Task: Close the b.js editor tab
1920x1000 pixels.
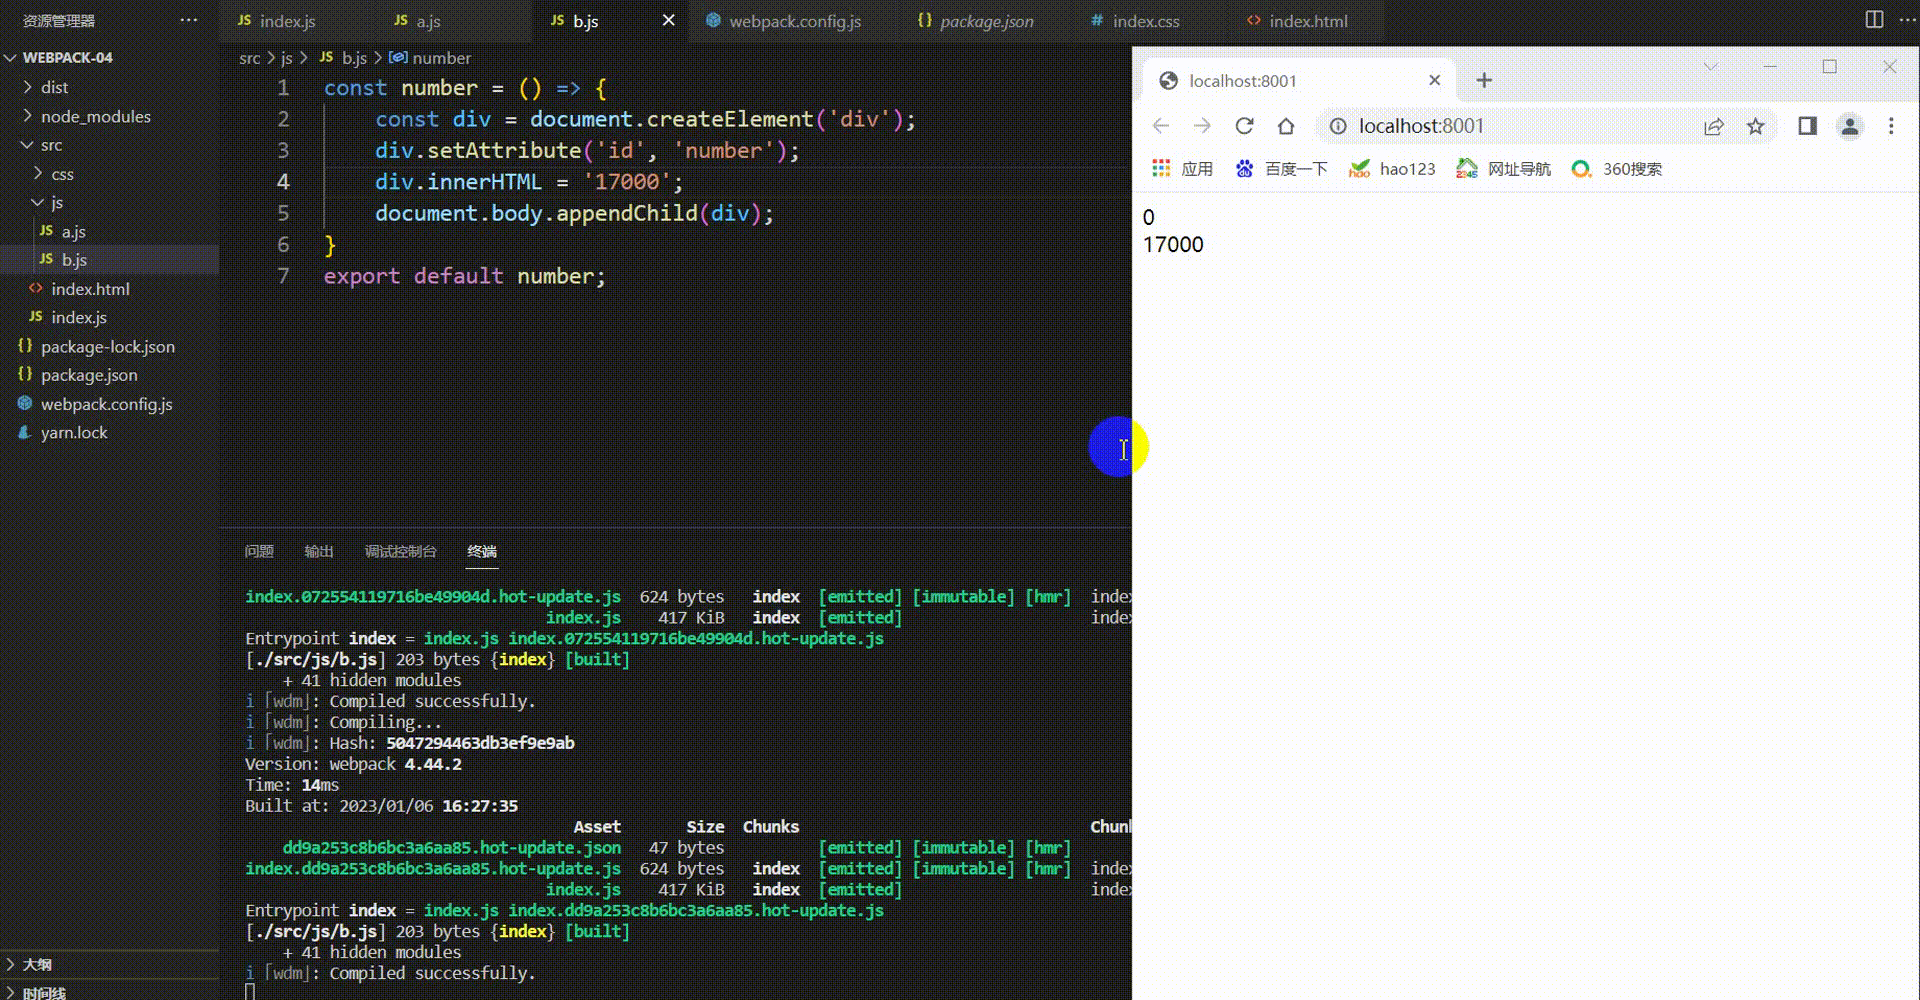Action: (668, 20)
